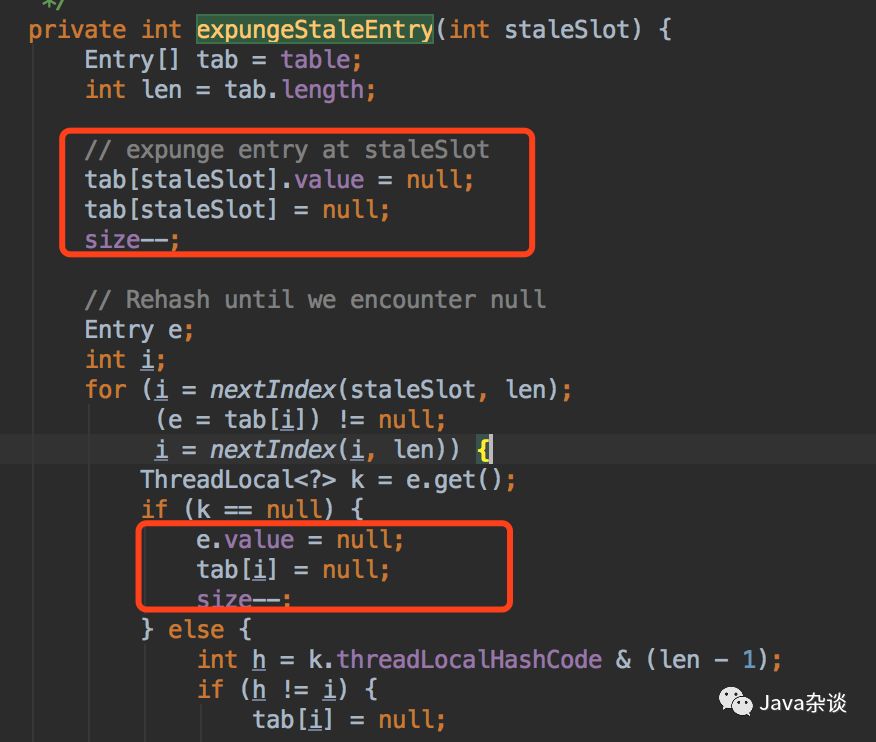Click comment "// Rehash until we encounter null"
The image size is (876, 742).
pyautogui.click(x=315, y=299)
